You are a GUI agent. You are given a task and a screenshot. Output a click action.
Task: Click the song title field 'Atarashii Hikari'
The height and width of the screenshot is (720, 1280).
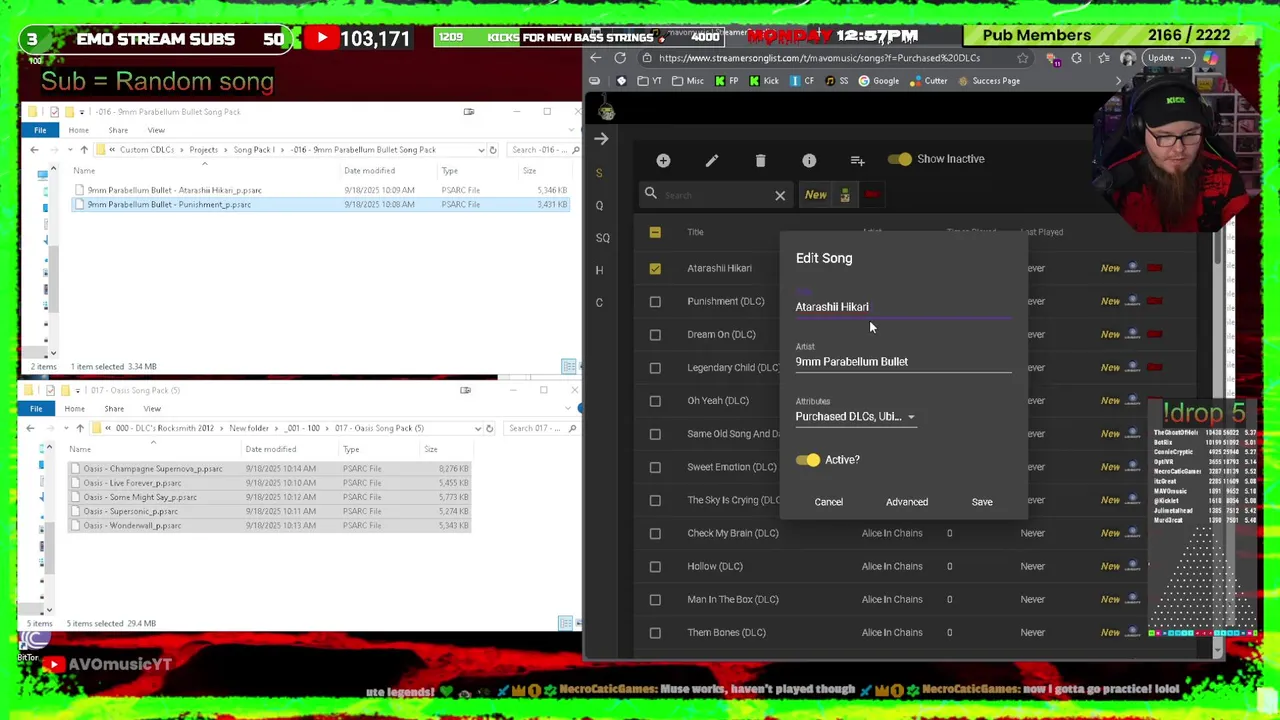[x=903, y=307]
